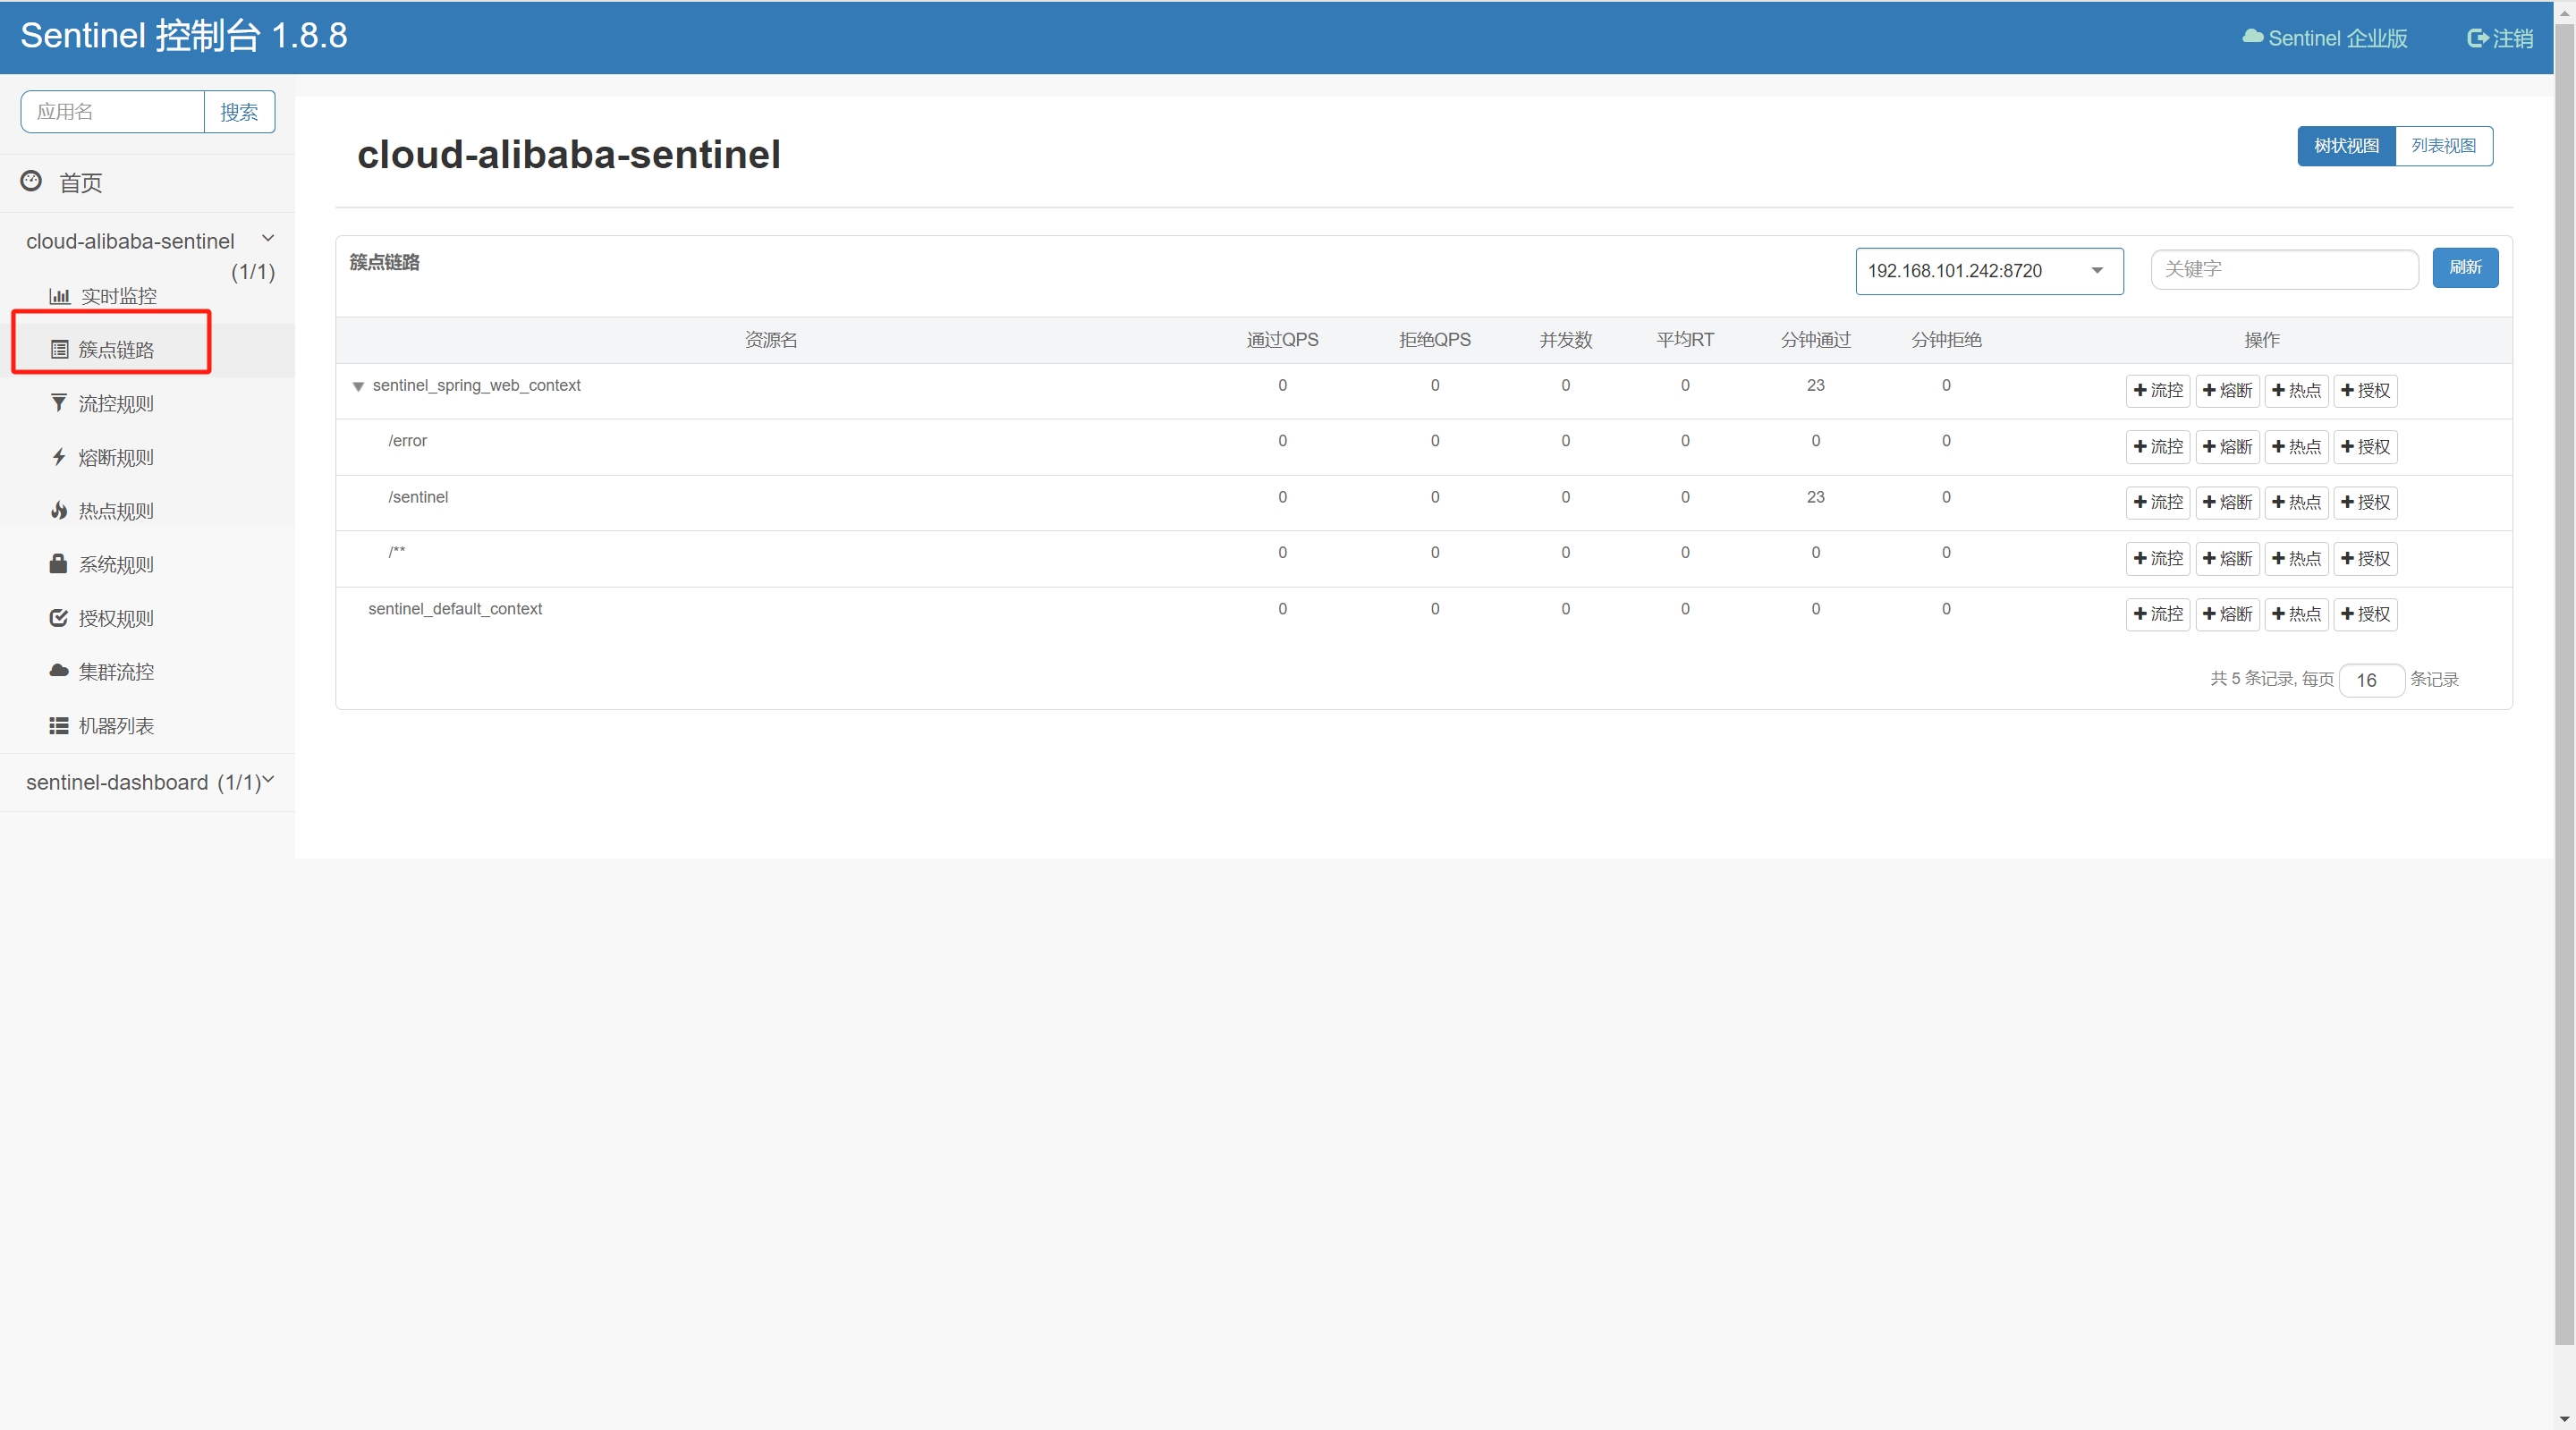Click the 首页 dashboard icon

(x=31, y=181)
